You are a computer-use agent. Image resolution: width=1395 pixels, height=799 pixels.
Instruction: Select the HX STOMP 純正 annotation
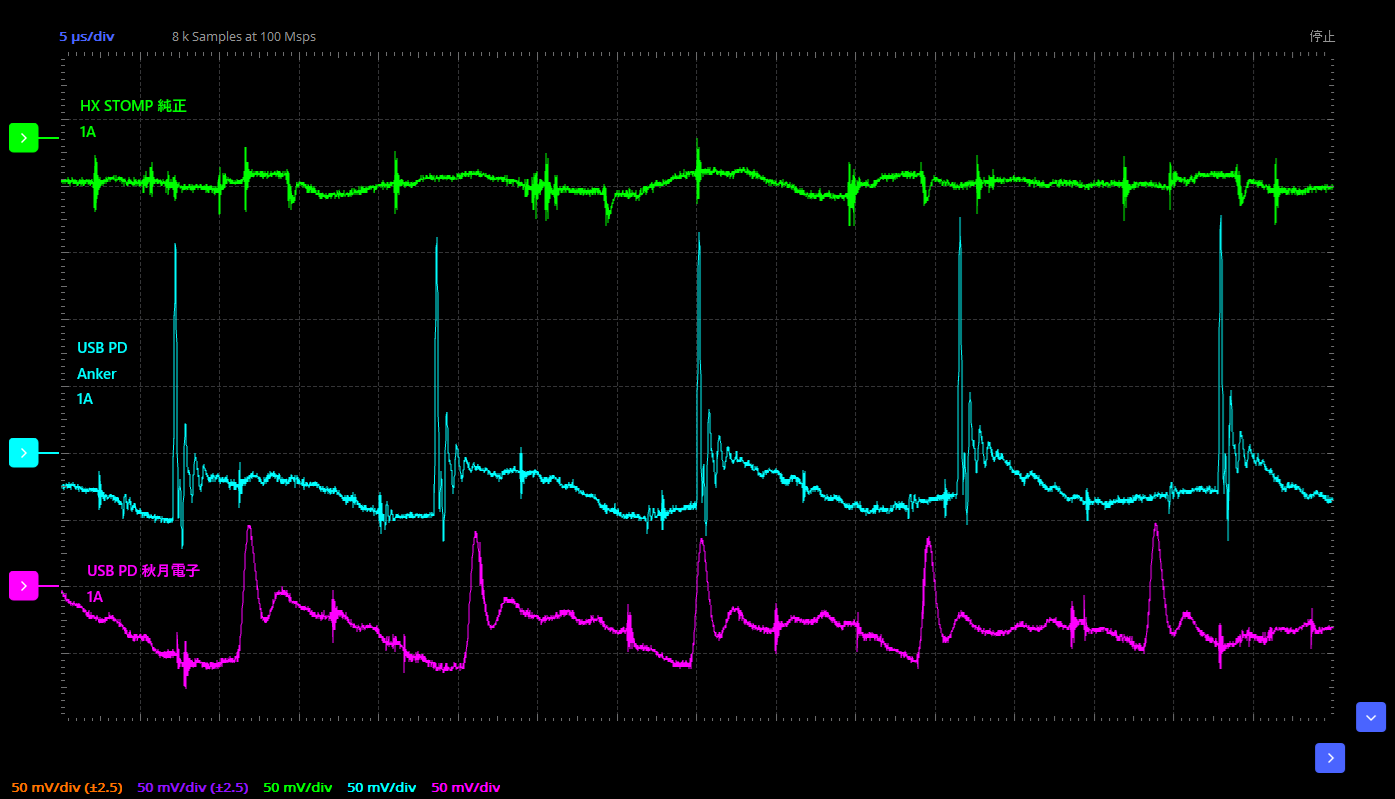click(x=133, y=106)
